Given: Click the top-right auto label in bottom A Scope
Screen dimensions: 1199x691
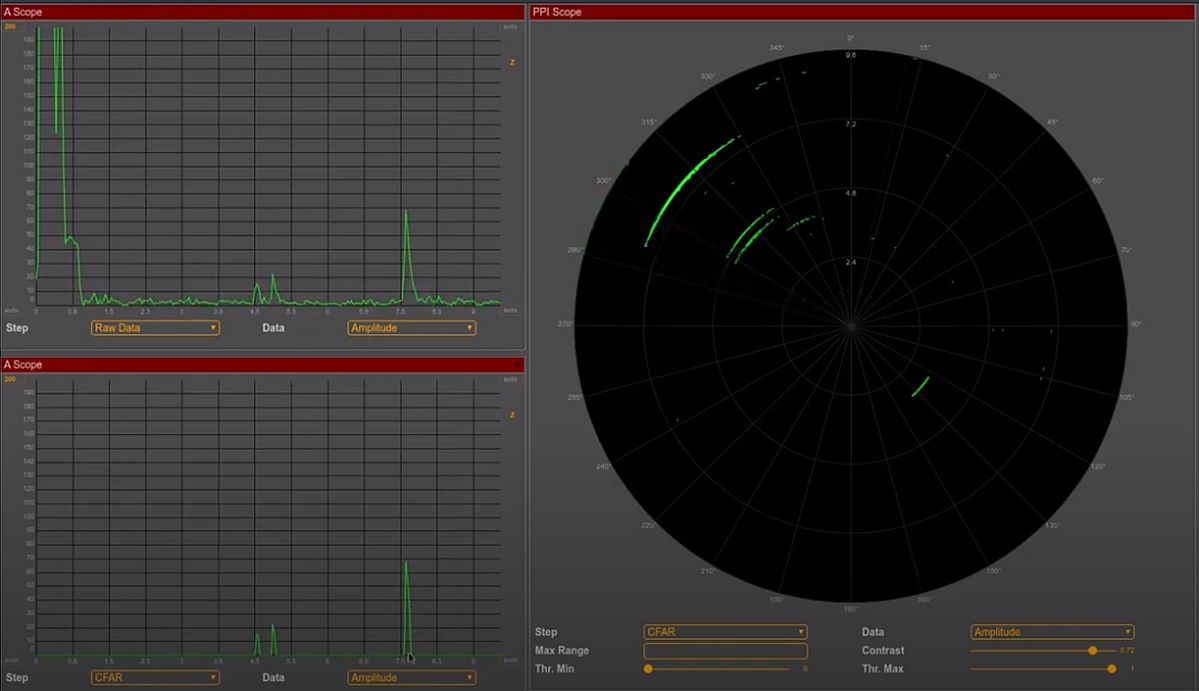Looking at the screenshot, I should click(510, 379).
